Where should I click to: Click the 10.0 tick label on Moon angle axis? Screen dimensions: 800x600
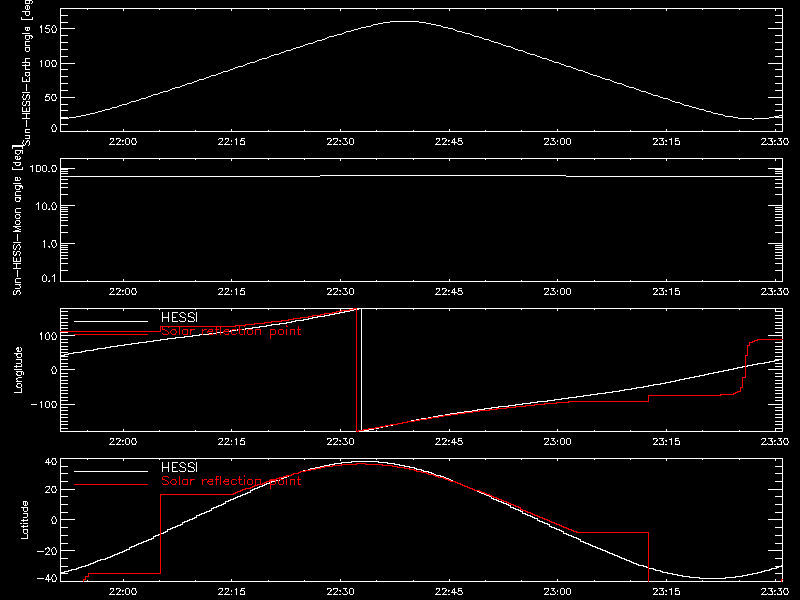pyautogui.click(x=46, y=206)
